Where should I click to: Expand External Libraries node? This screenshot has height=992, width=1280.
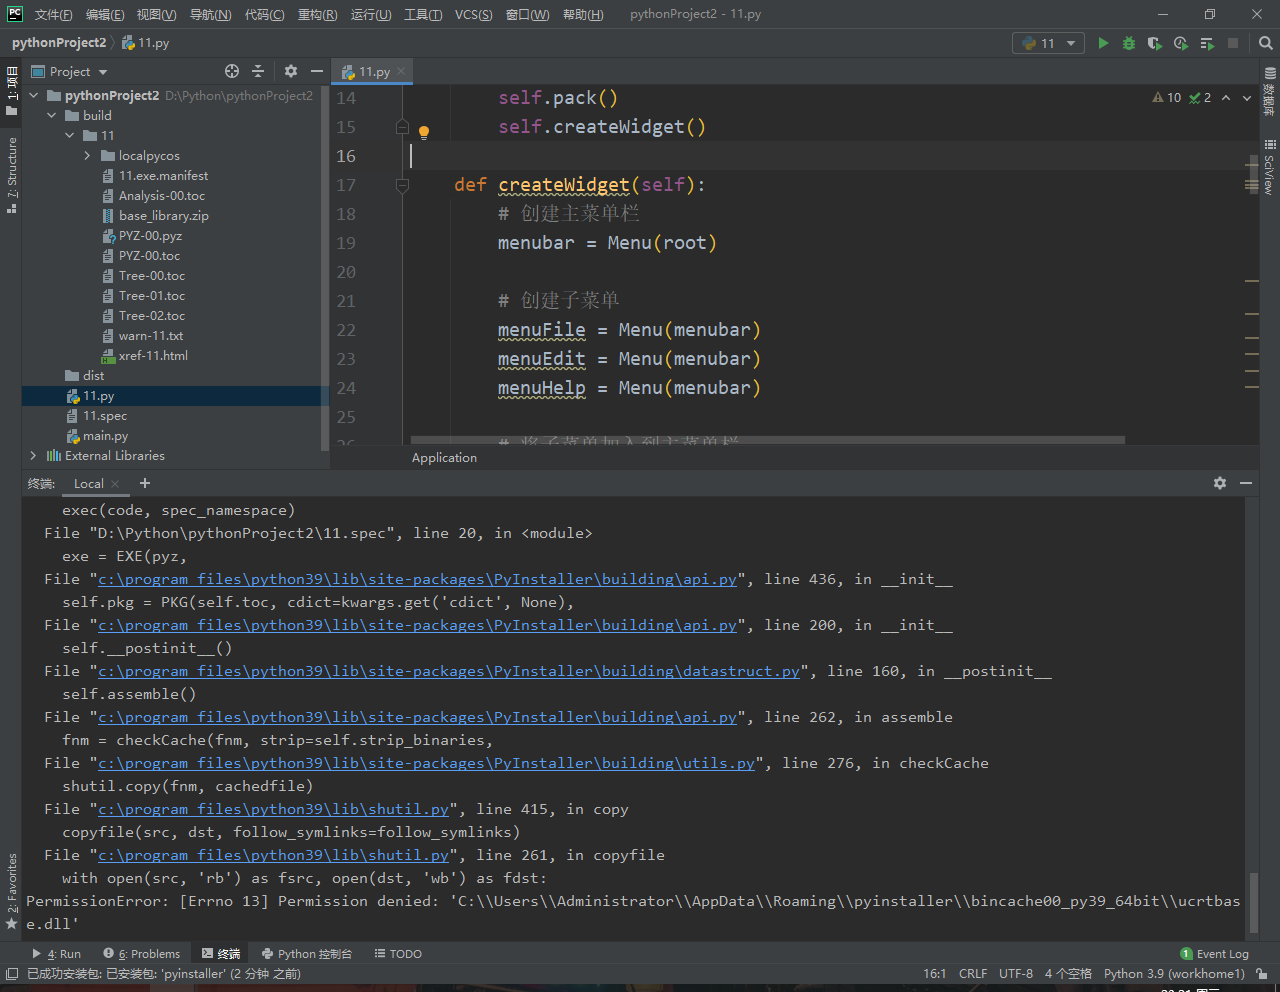pos(34,456)
